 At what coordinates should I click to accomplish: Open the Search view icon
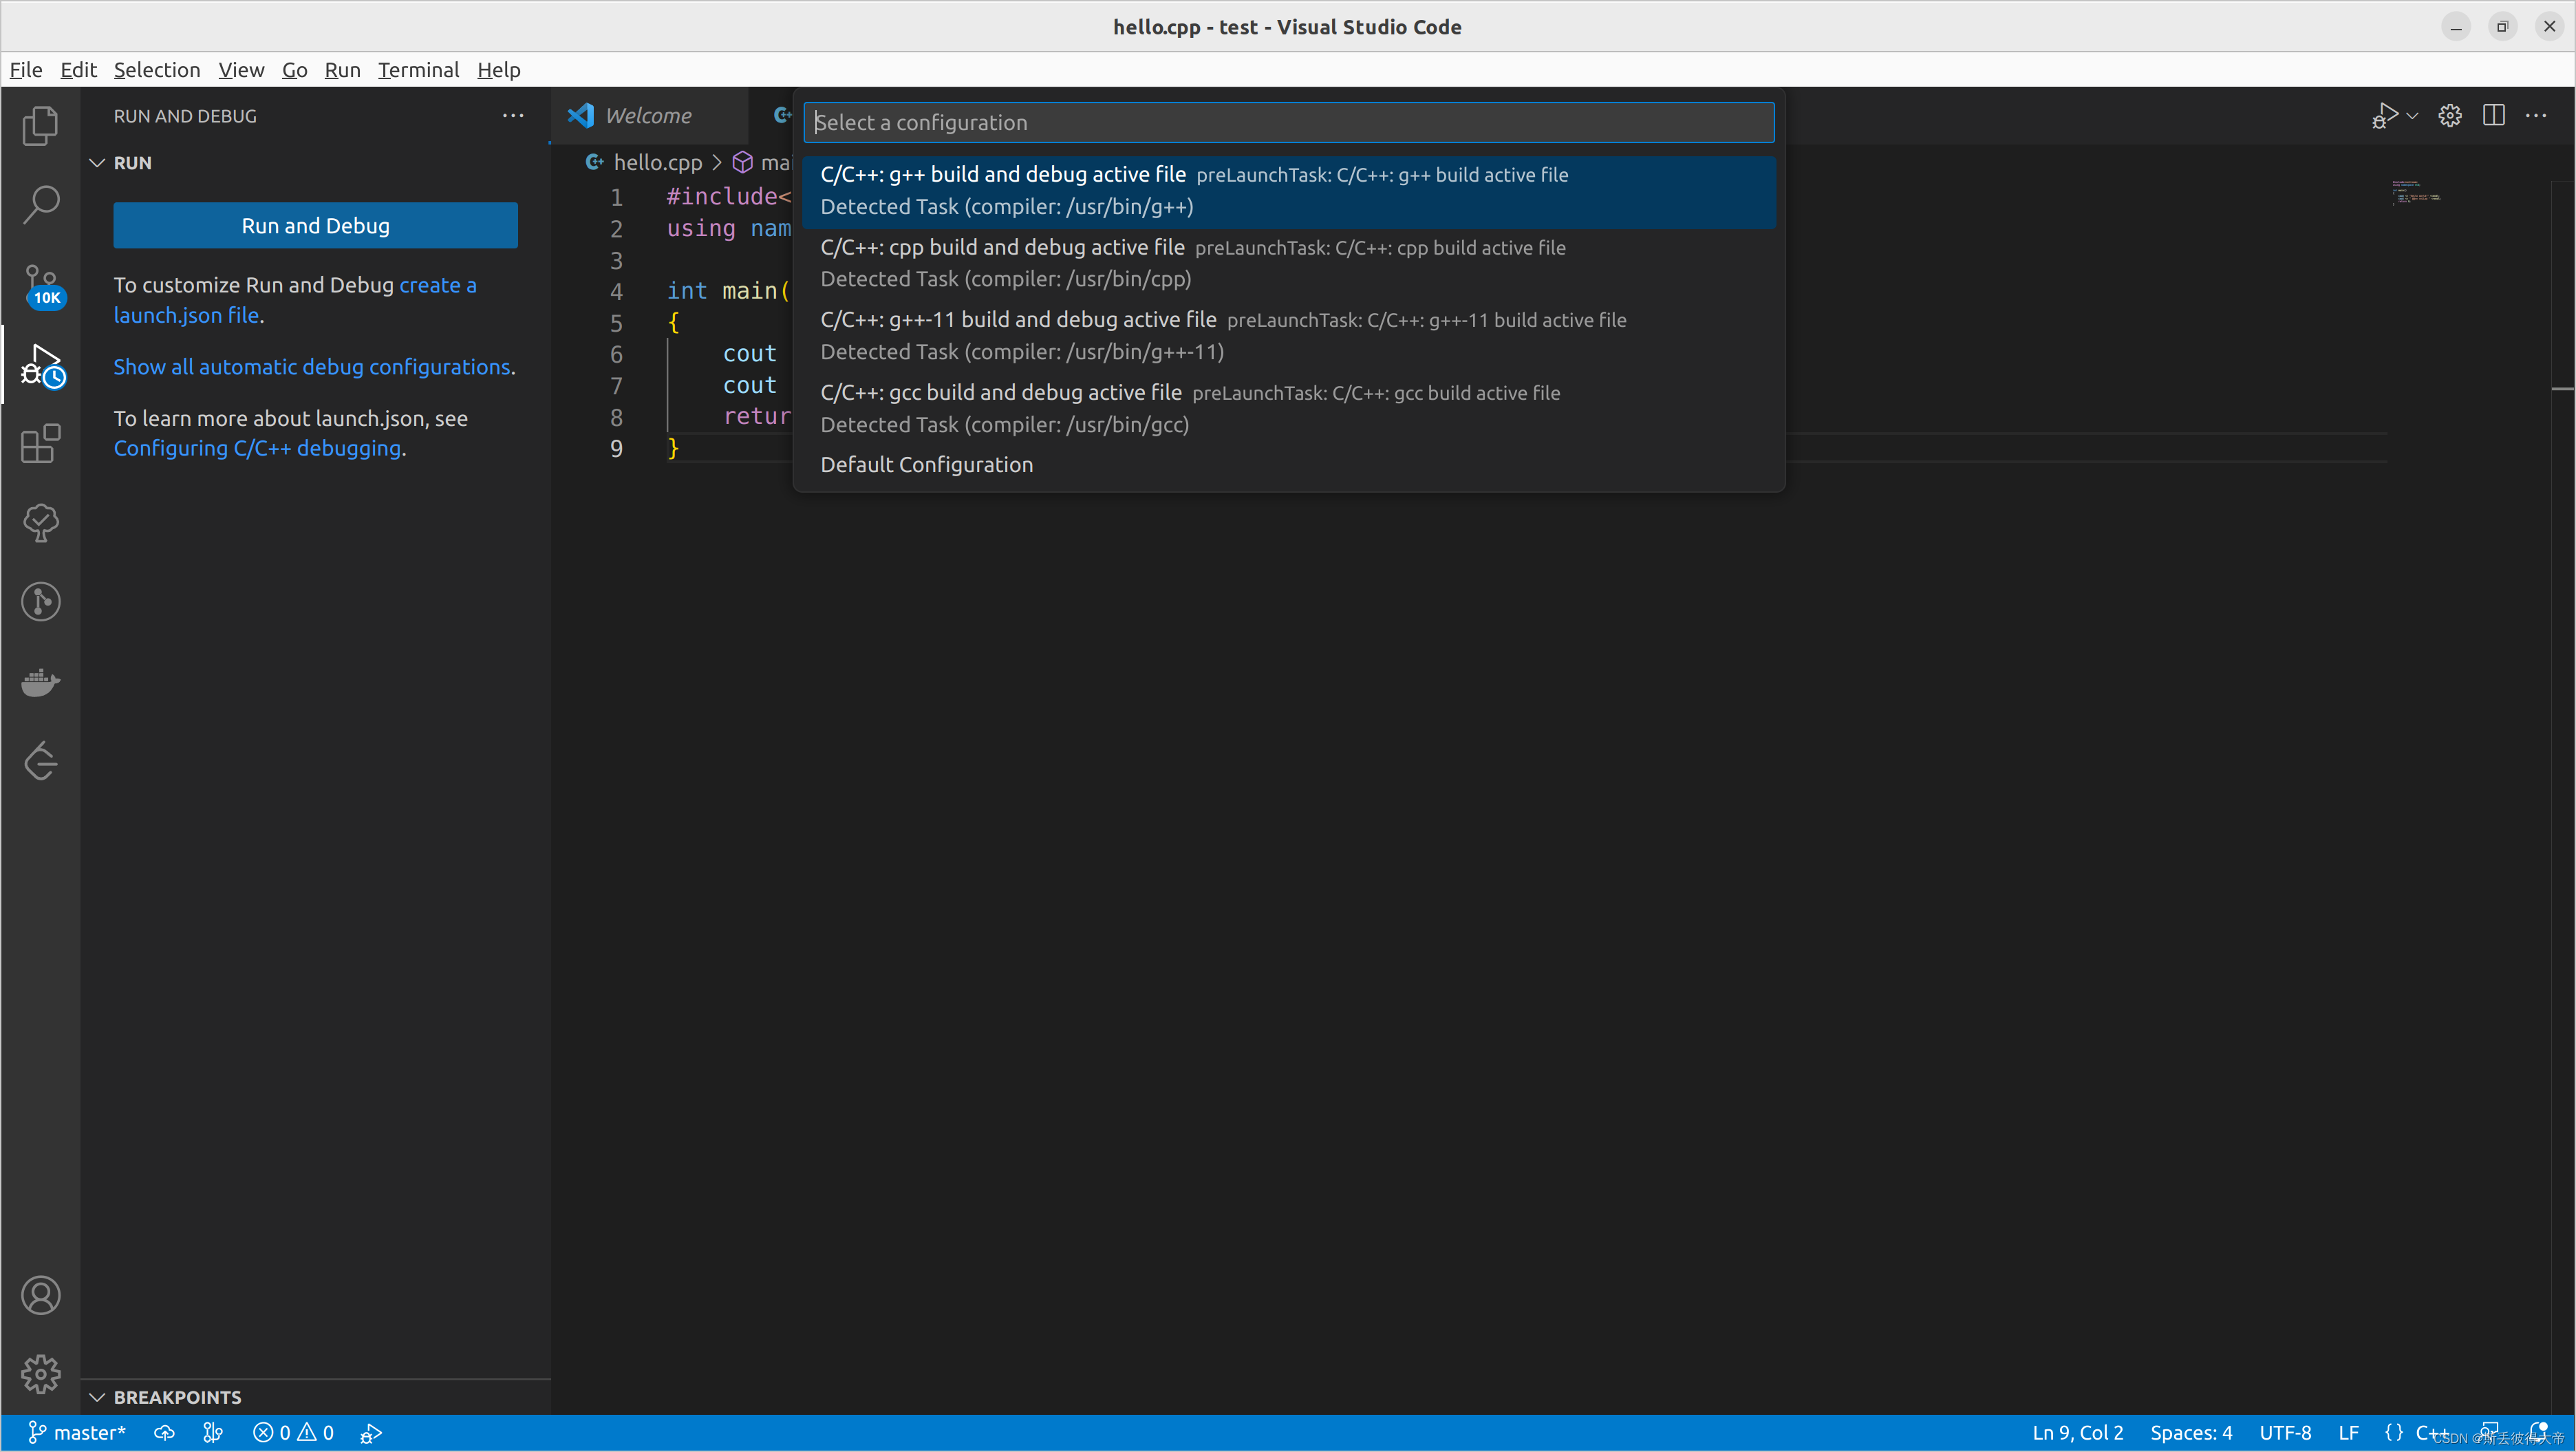click(40, 205)
